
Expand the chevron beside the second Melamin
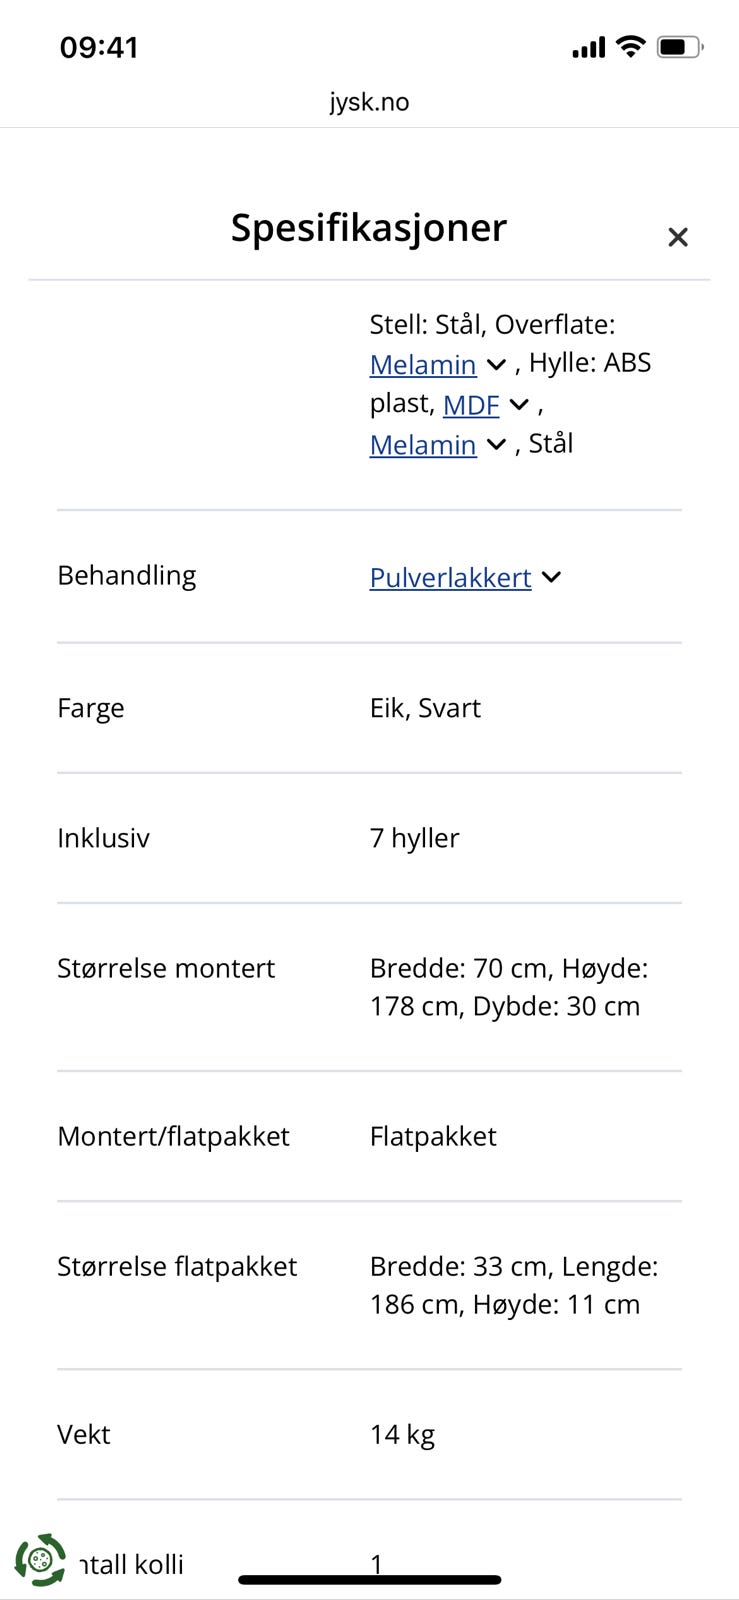tap(495, 445)
